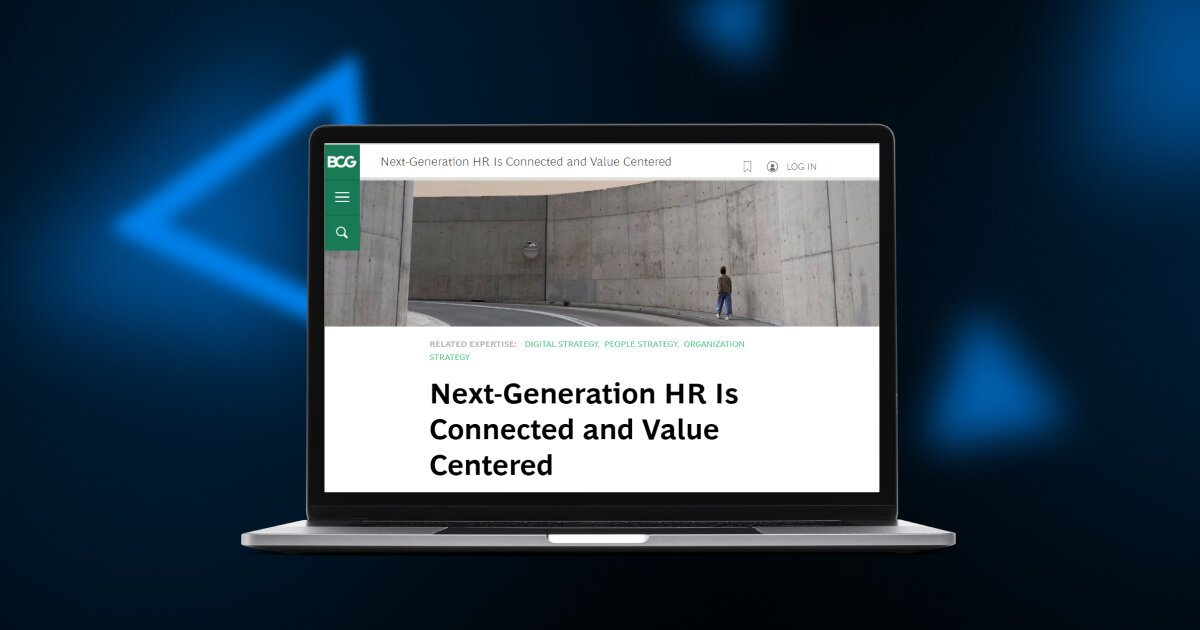The image size is (1200, 630).
Task: Open the PEOPLE STRATEGY expertise link
Action: [641, 344]
